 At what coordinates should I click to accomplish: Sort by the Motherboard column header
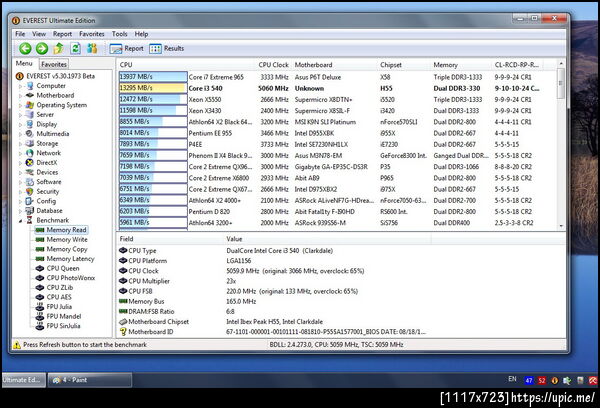pos(334,65)
